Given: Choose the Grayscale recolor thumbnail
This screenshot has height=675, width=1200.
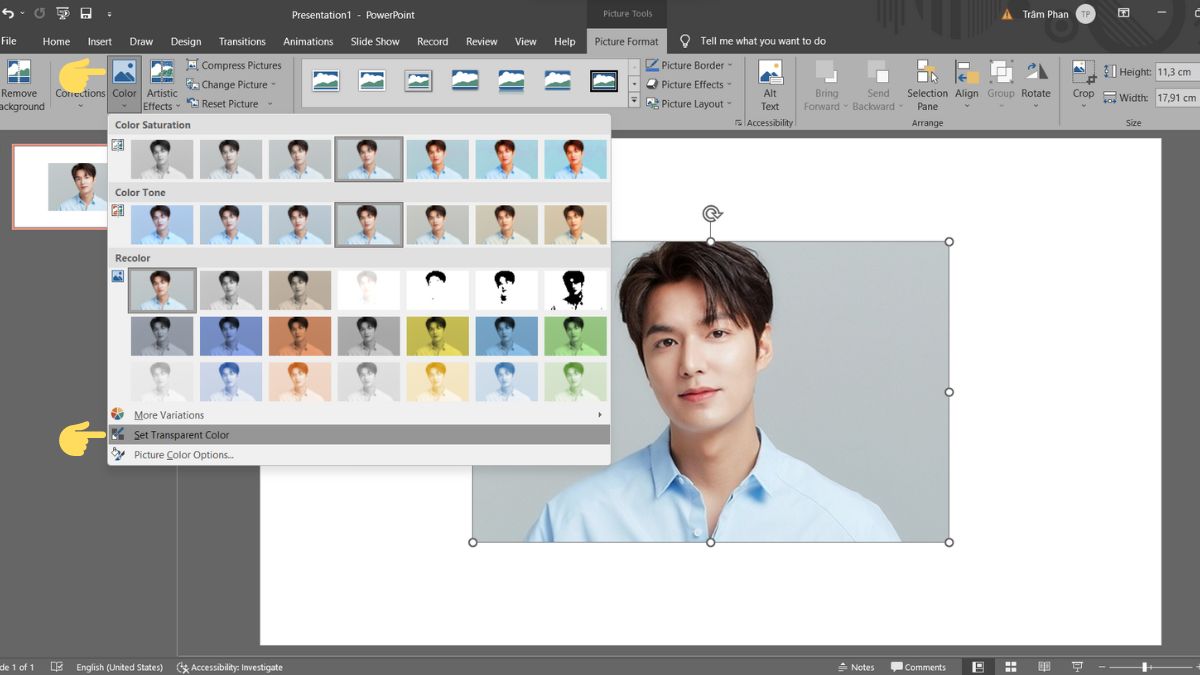Looking at the screenshot, I should (x=230, y=290).
